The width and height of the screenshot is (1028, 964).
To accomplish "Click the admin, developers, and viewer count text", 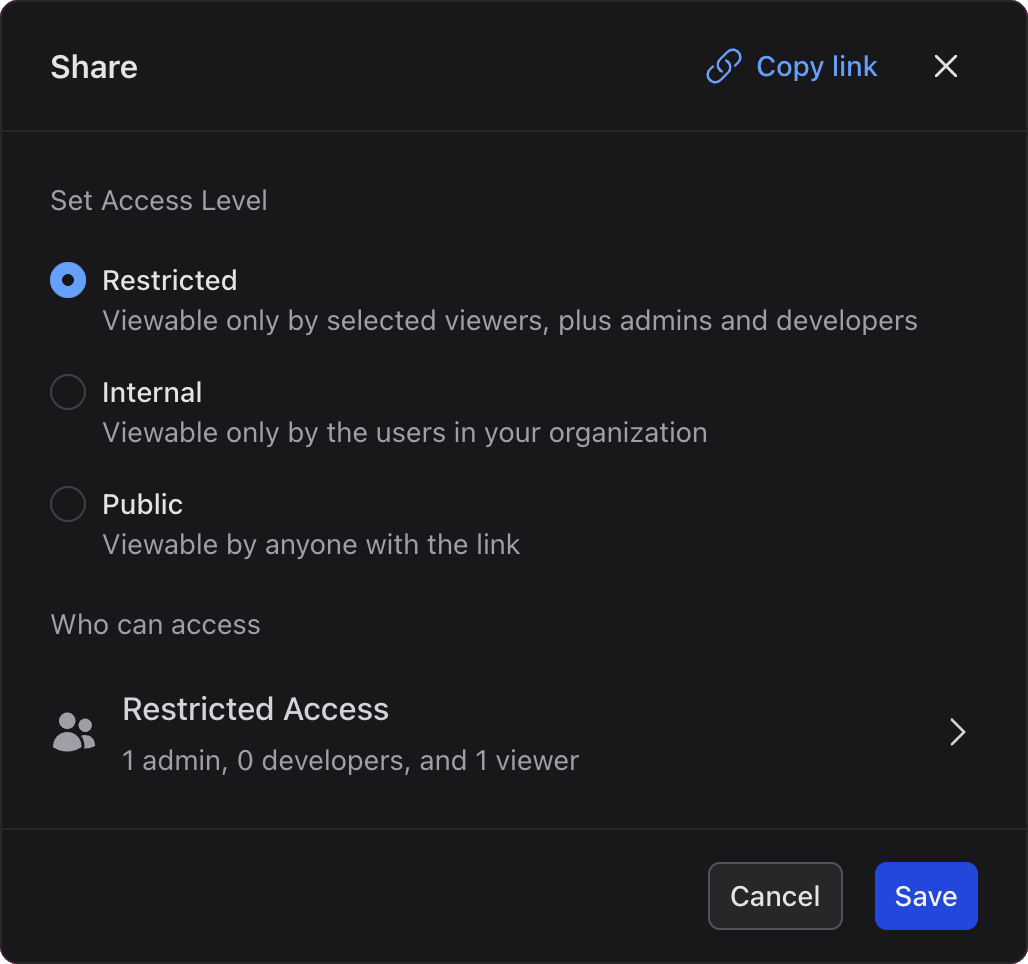I will tap(350, 761).
